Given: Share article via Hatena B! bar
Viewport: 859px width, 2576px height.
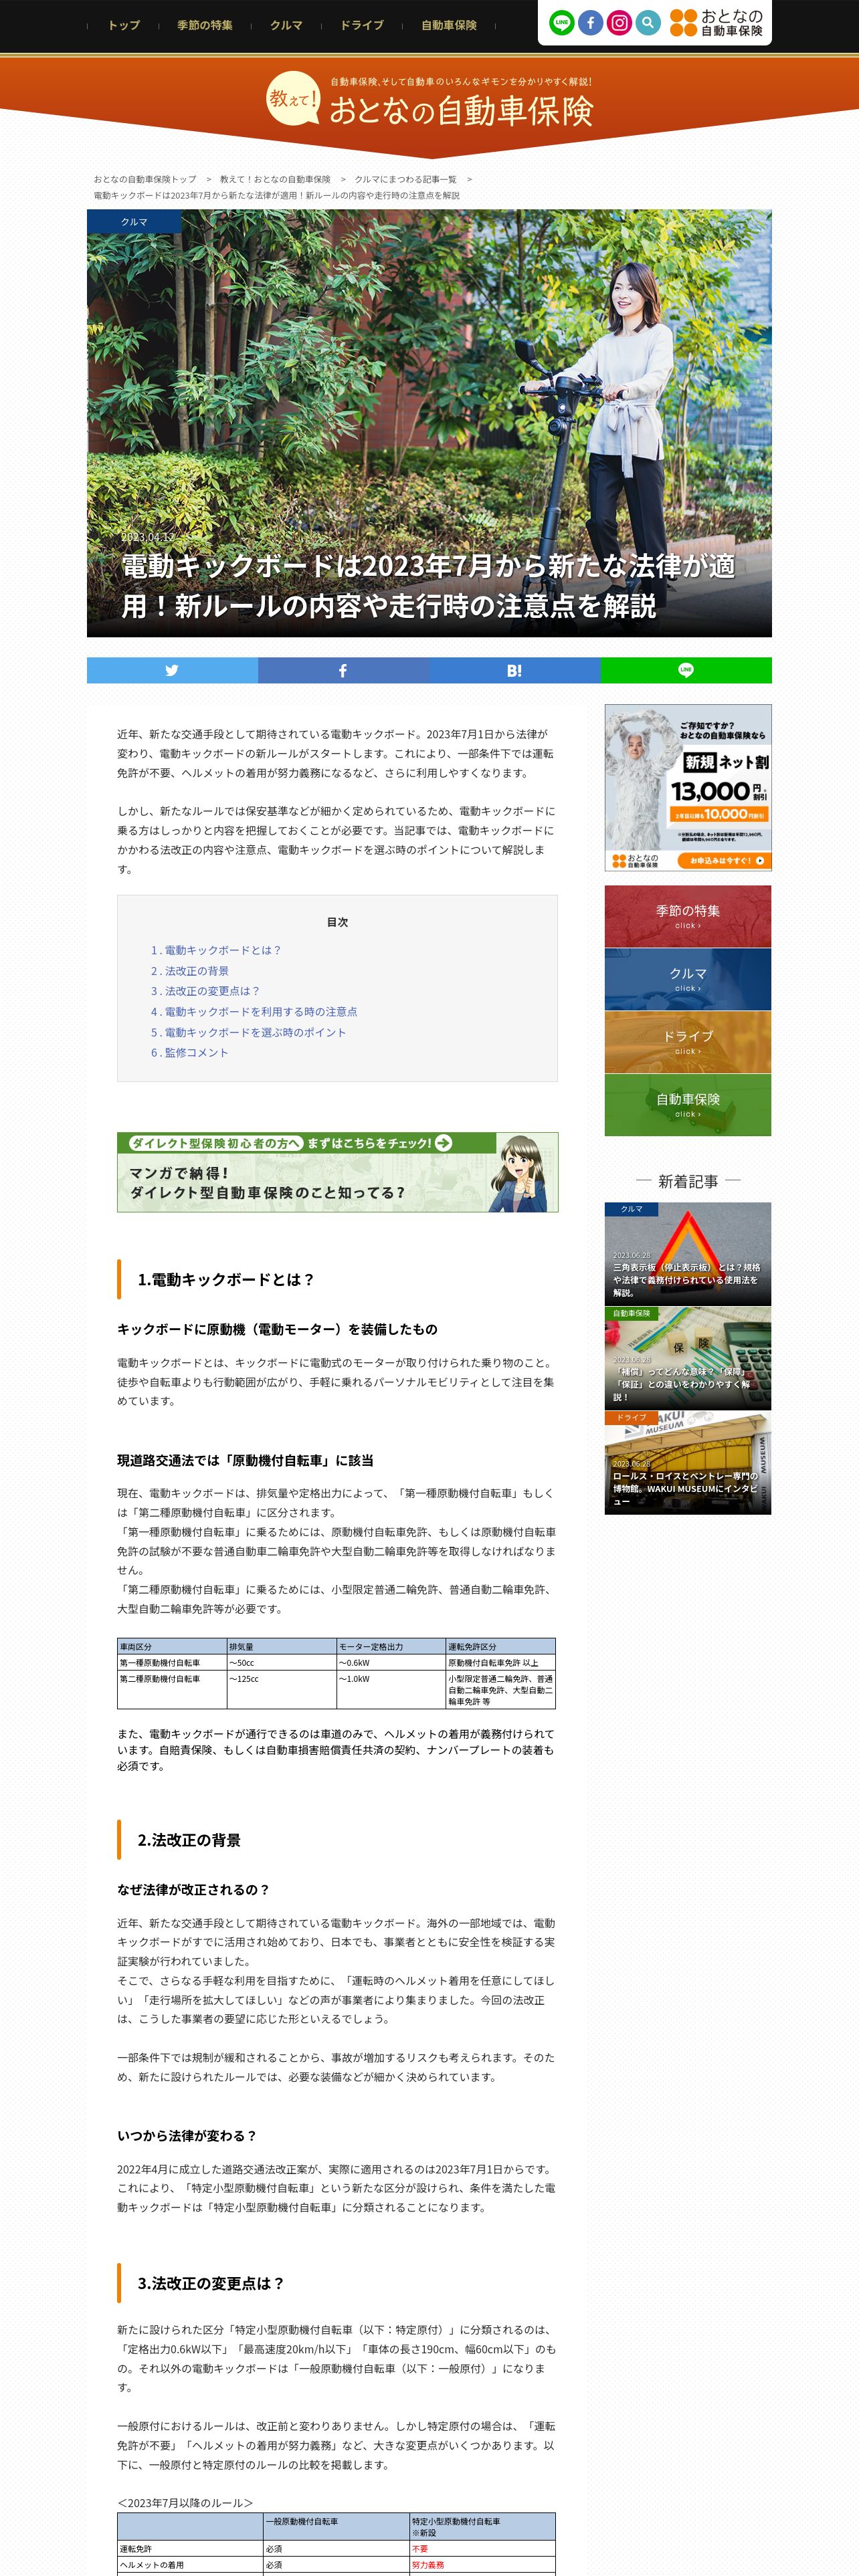Looking at the screenshot, I should pos(514,670).
